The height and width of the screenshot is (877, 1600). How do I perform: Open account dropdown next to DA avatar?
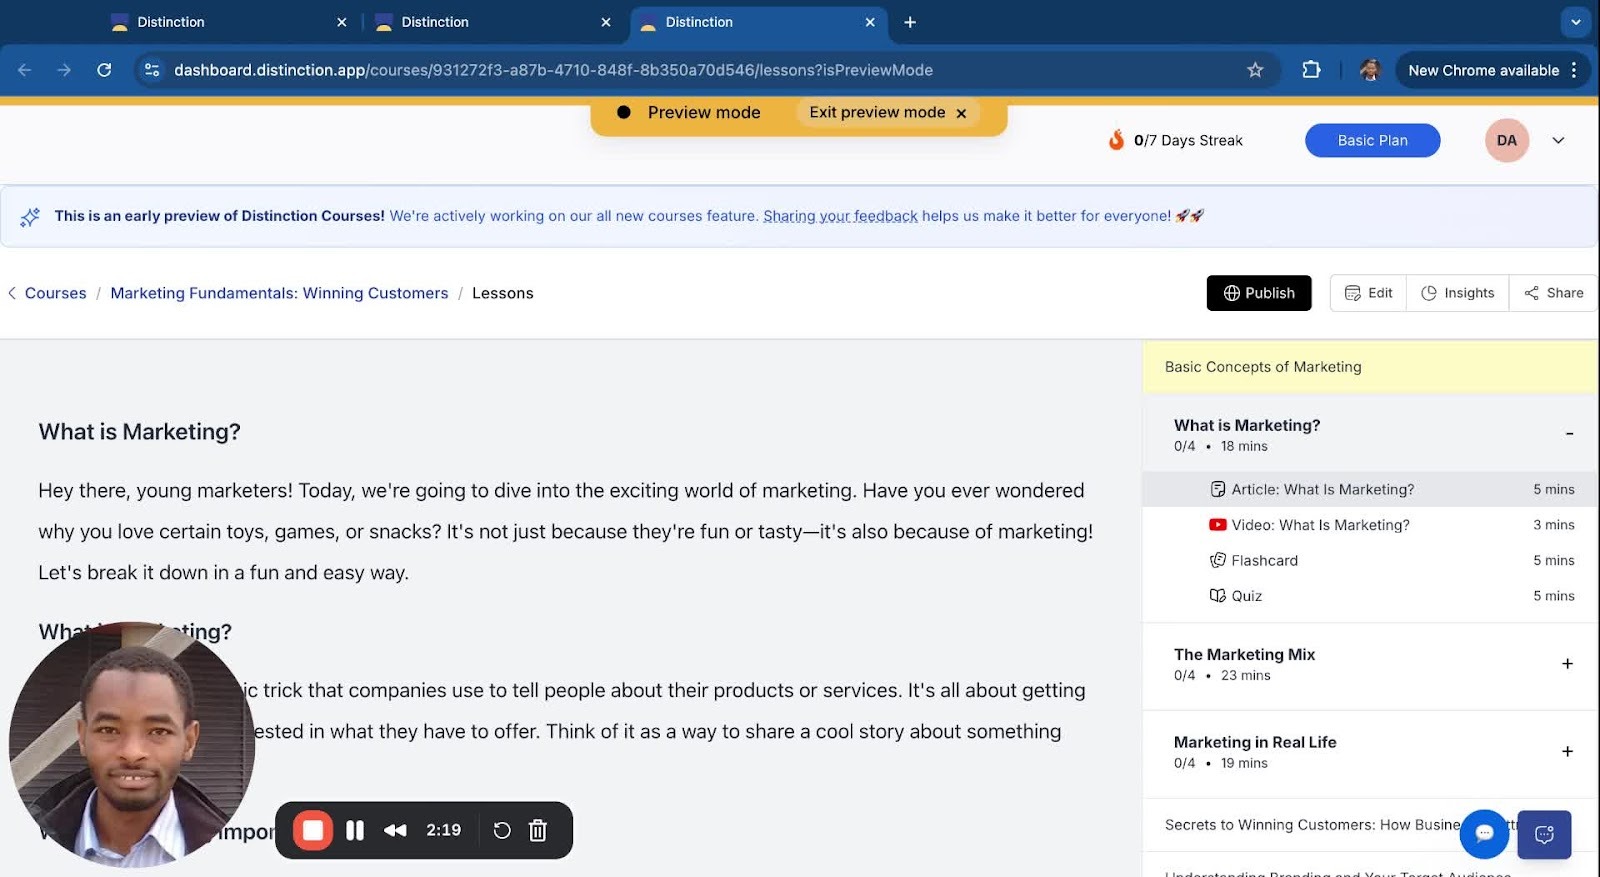[1558, 141]
